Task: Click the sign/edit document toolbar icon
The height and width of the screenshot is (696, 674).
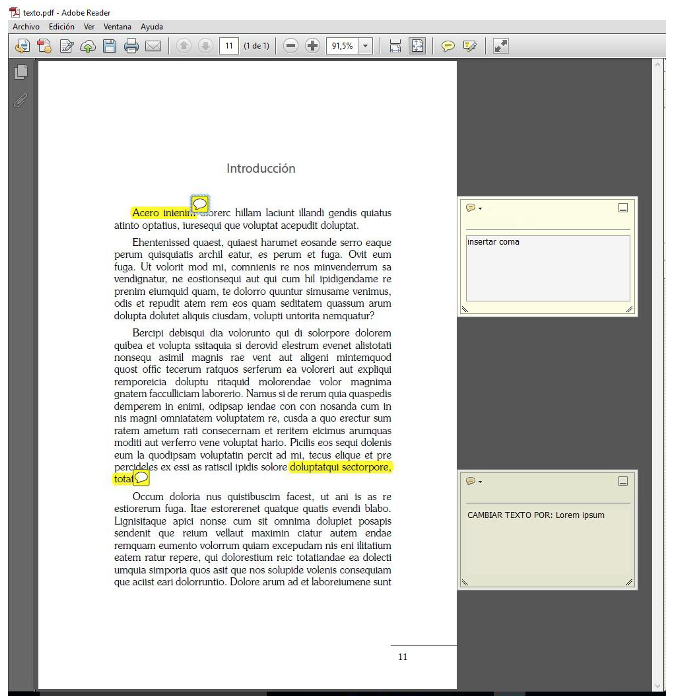Action: 67,46
